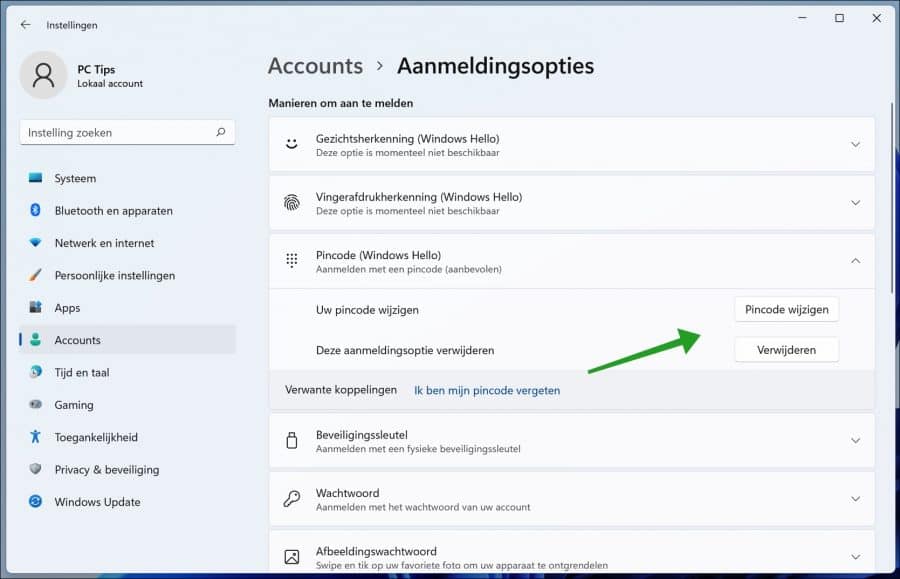Open Persoonlijke instellingen section
The image size is (900, 579).
coord(115,275)
